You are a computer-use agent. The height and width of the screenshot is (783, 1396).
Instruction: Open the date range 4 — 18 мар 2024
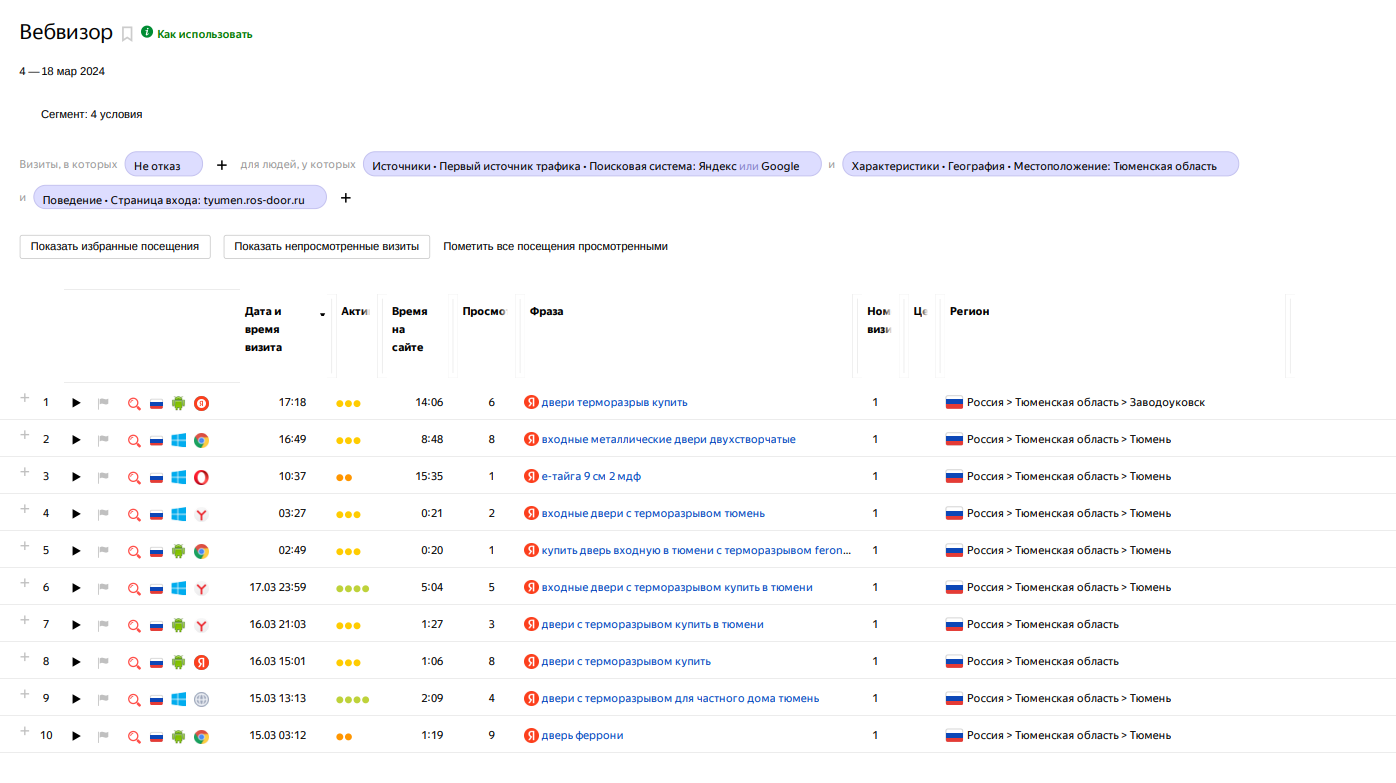pos(62,72)
